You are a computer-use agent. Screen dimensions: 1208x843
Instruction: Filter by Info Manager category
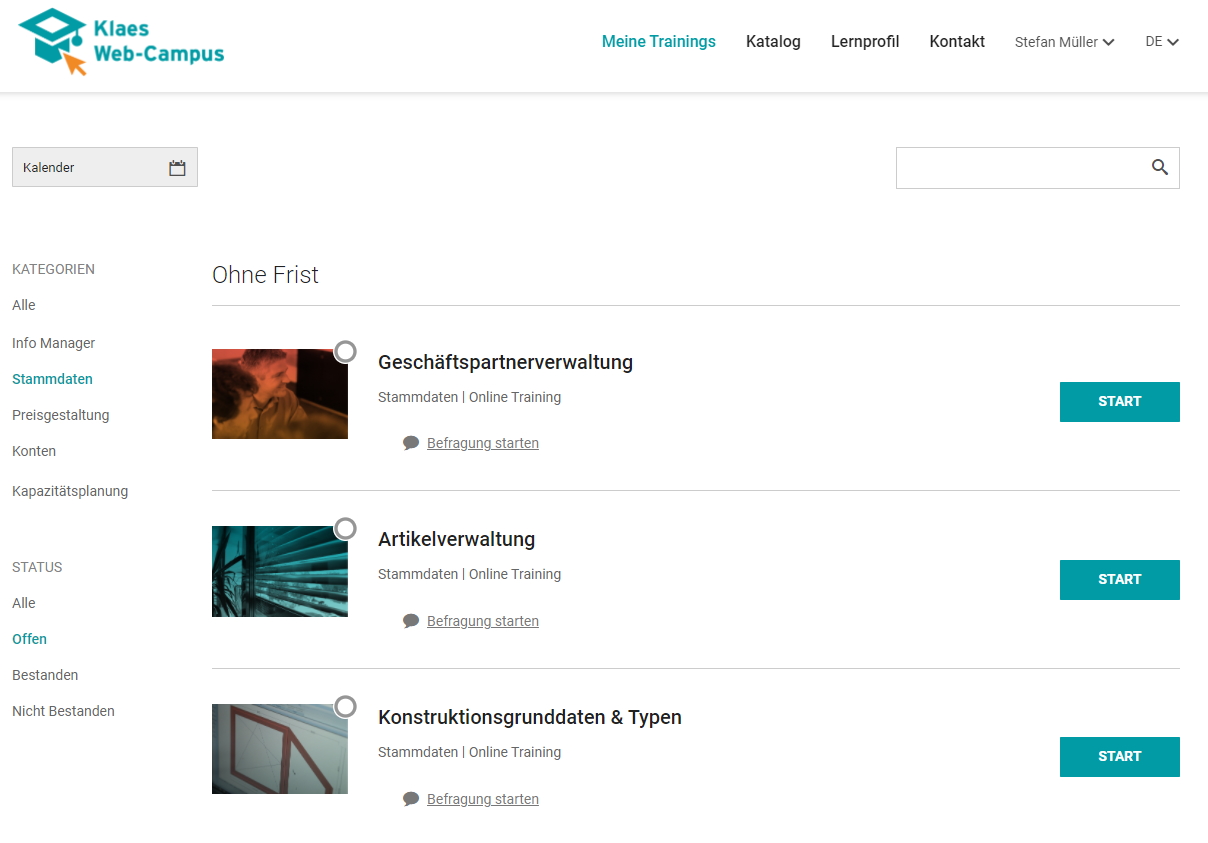click(x=54, y=343)
